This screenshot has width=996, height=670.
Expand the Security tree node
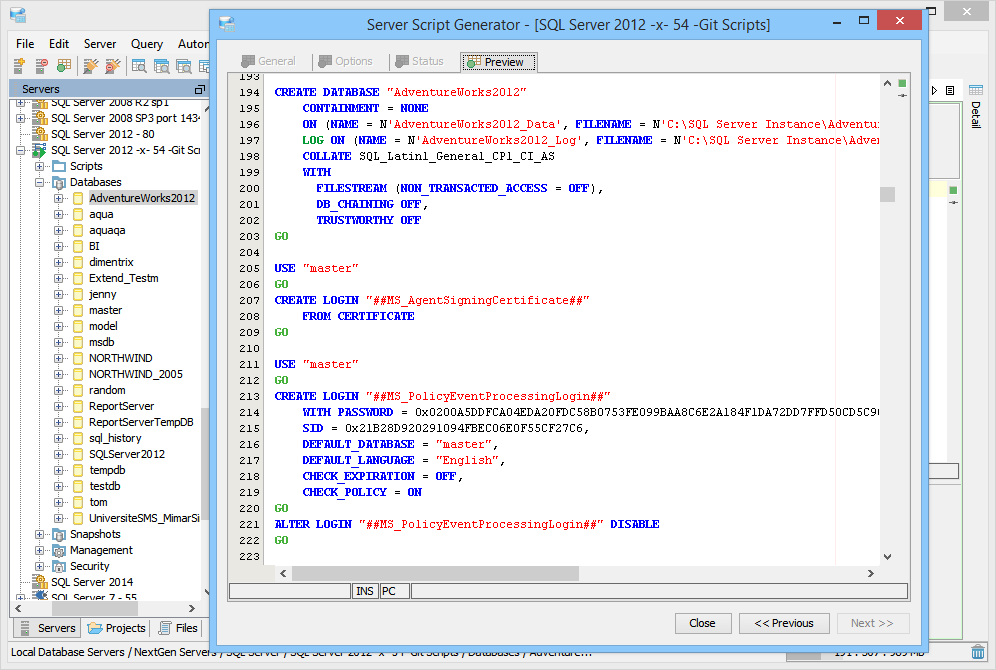click(x=39, y=566)
